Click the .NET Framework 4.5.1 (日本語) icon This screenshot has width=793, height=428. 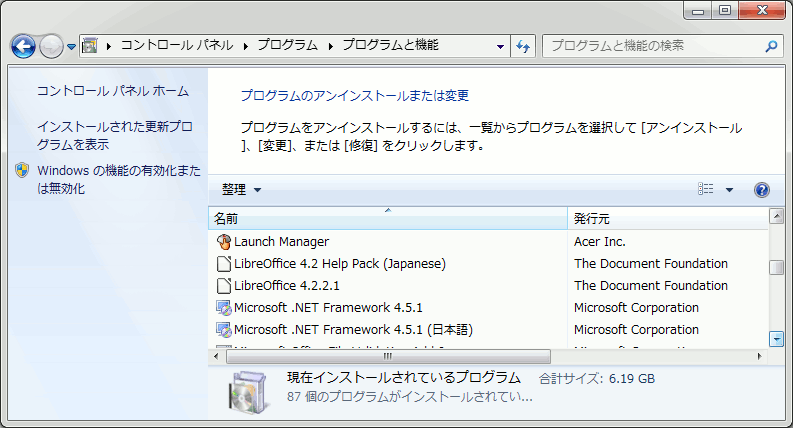pos(224,330)
